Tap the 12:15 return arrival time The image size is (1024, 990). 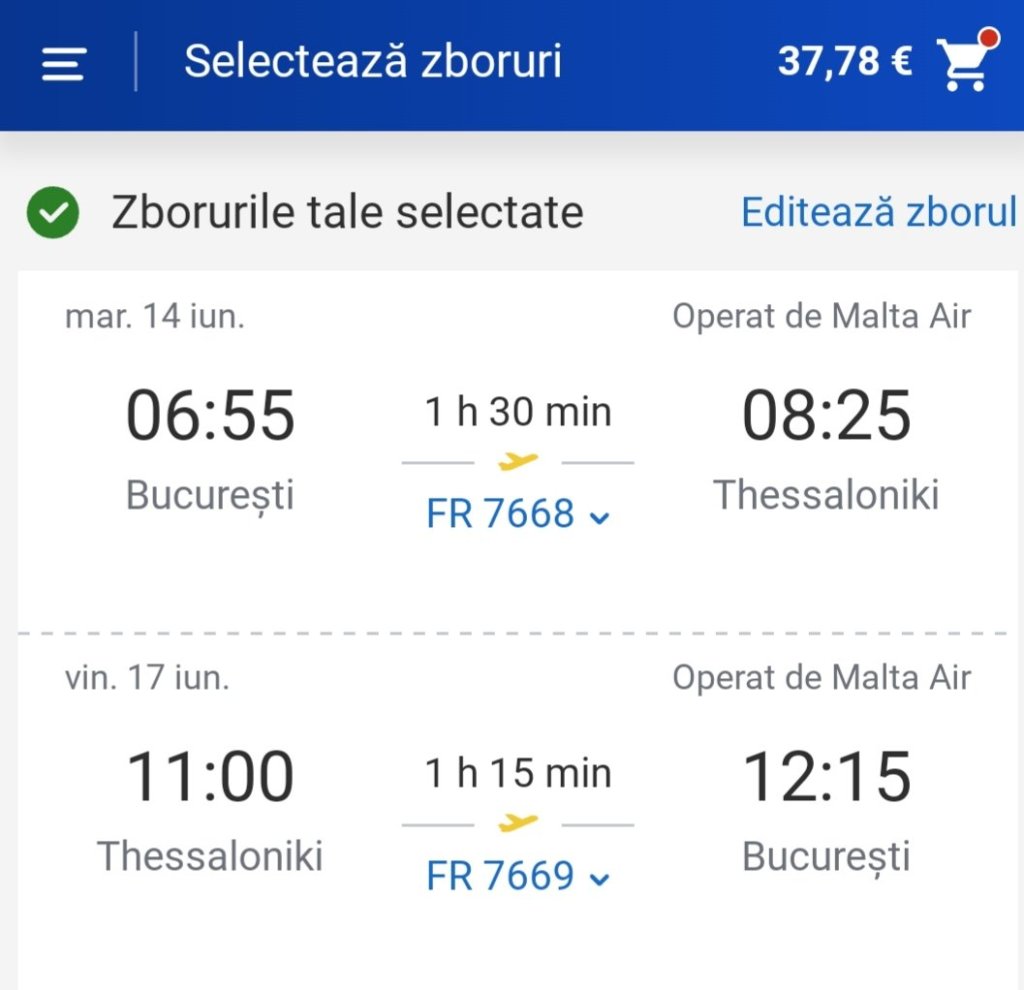[826, 778]
